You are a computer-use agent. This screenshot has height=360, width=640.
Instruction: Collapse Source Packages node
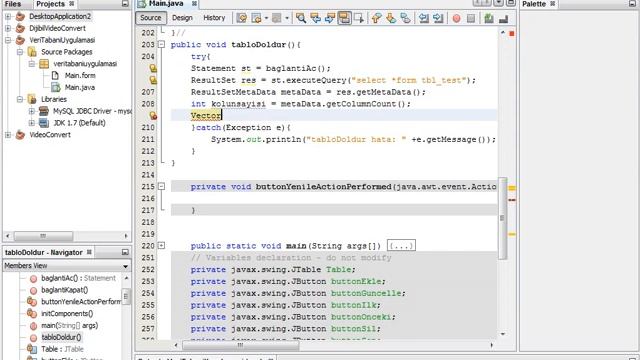20,52
